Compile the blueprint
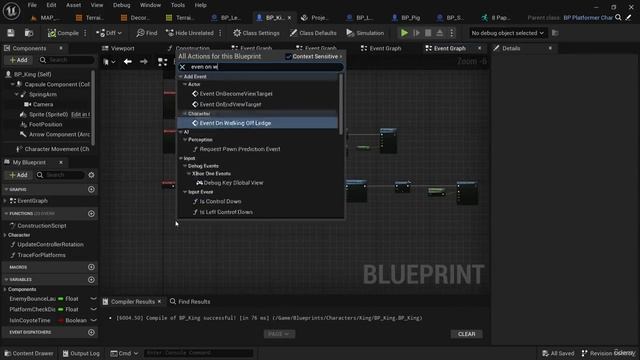The width and height of the screenshot is (640, 360). click(63, 33)
